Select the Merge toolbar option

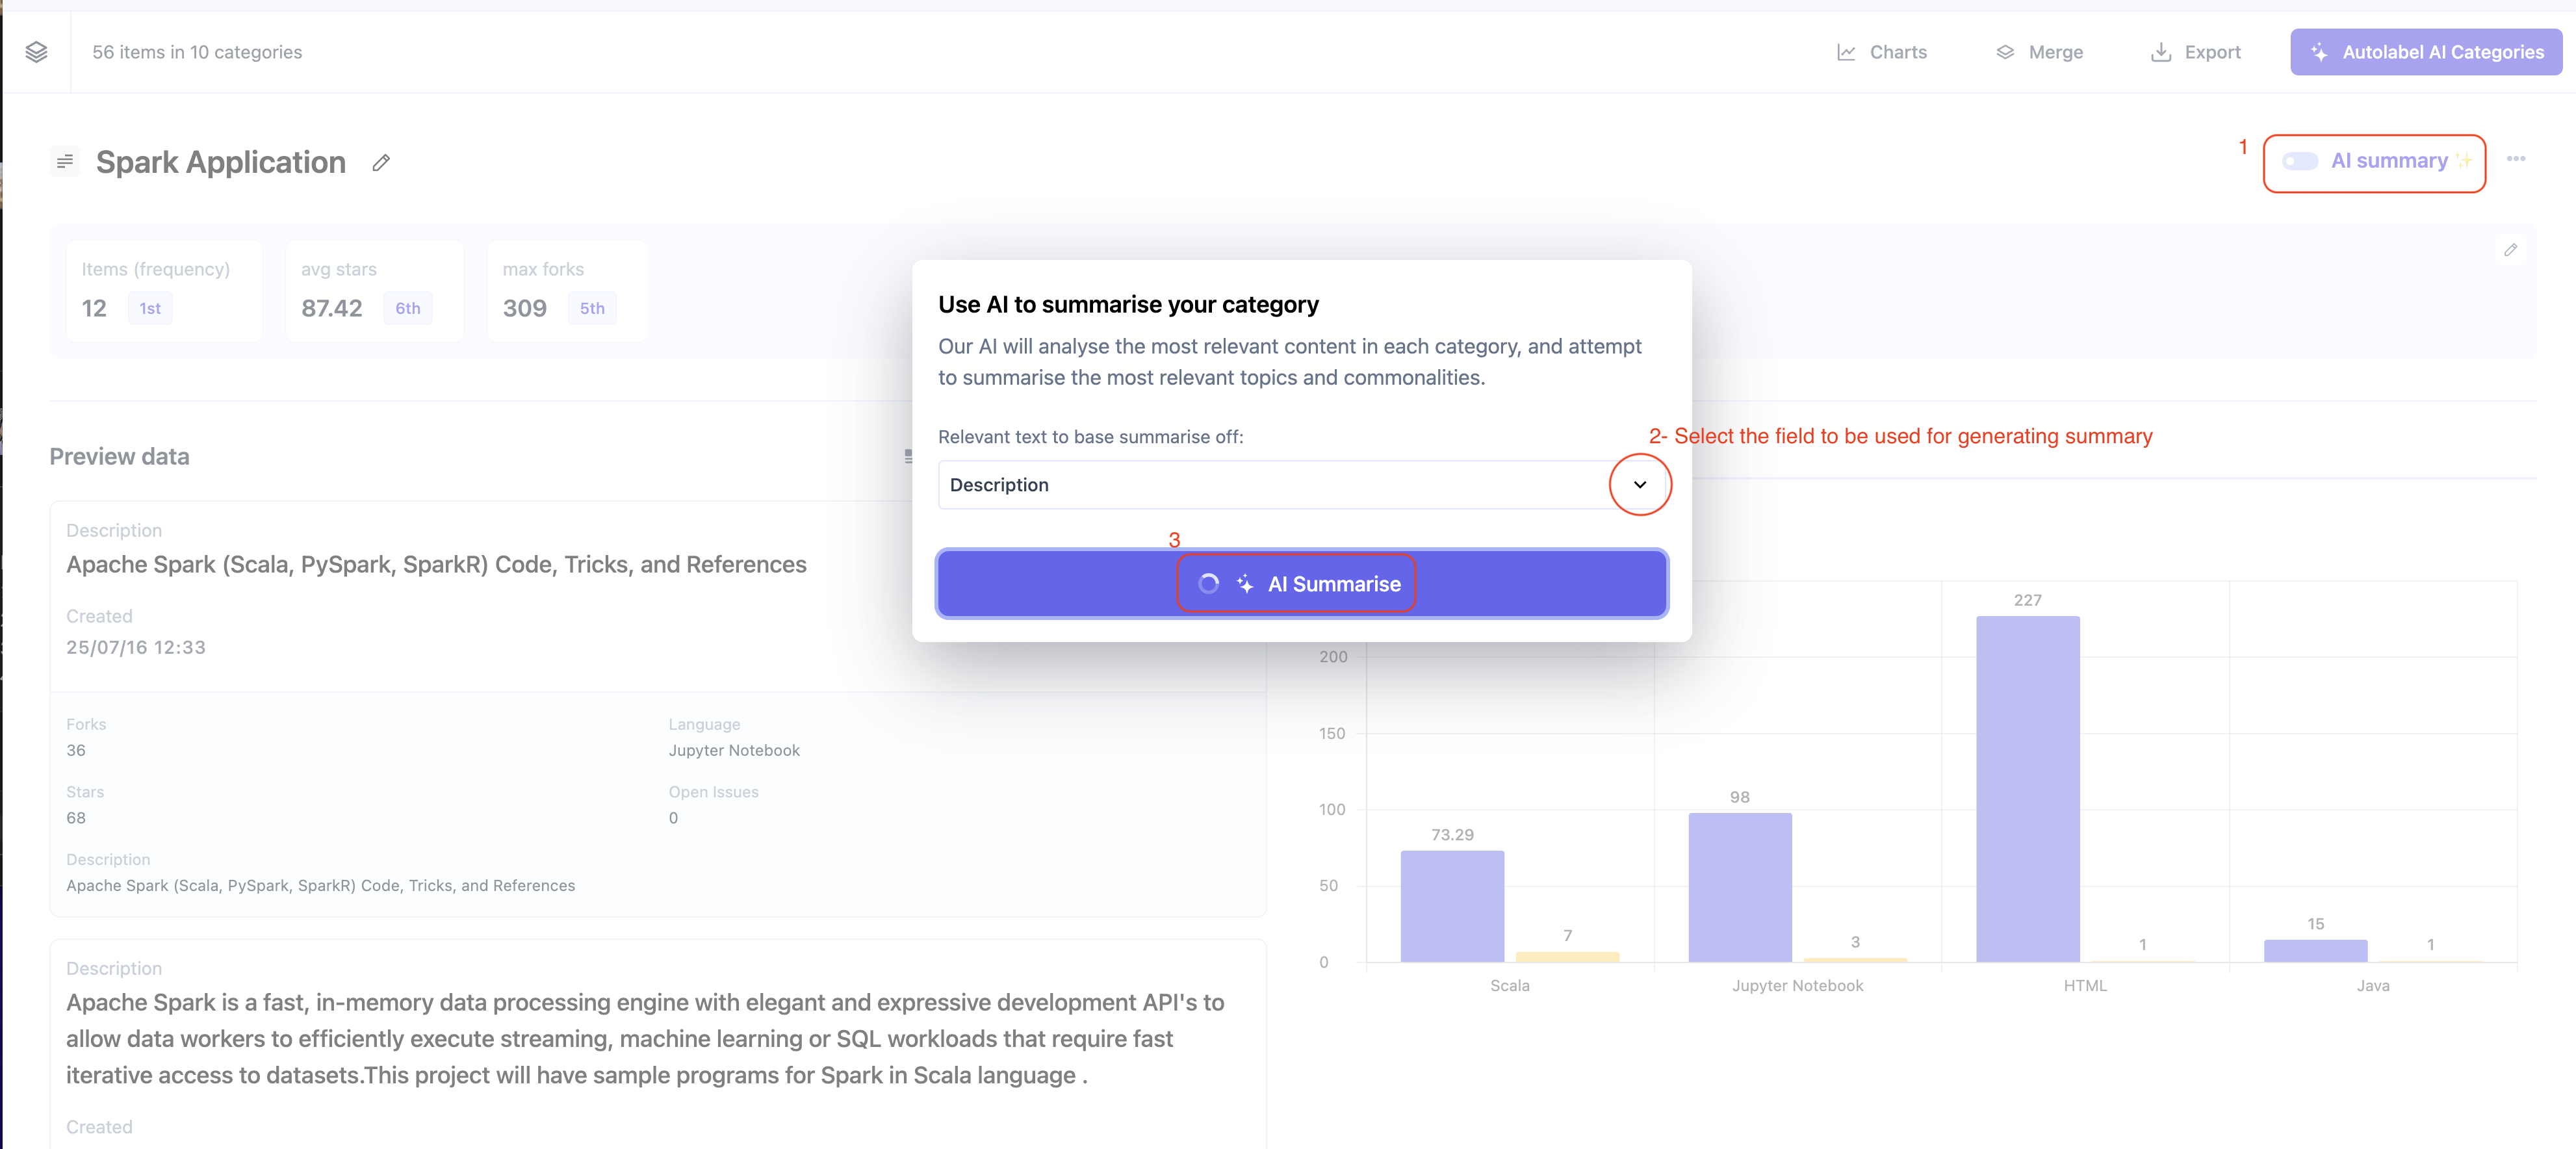(2055, 52)
